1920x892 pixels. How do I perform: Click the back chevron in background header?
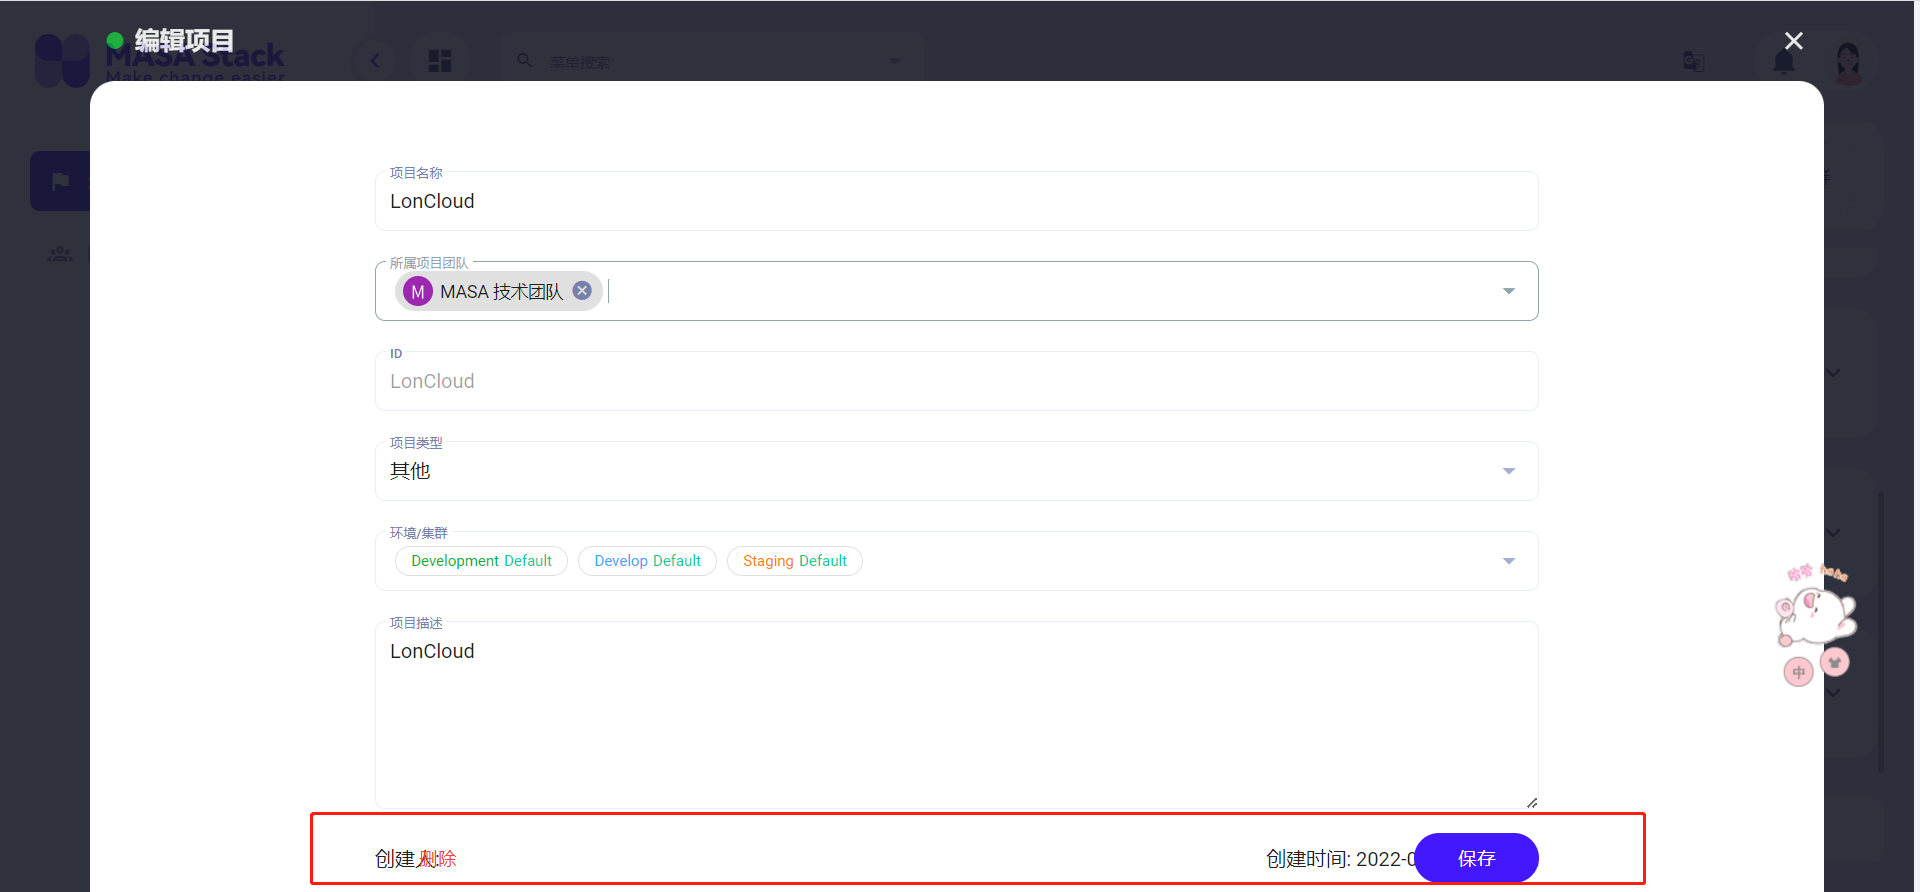[x=375, y=61]
